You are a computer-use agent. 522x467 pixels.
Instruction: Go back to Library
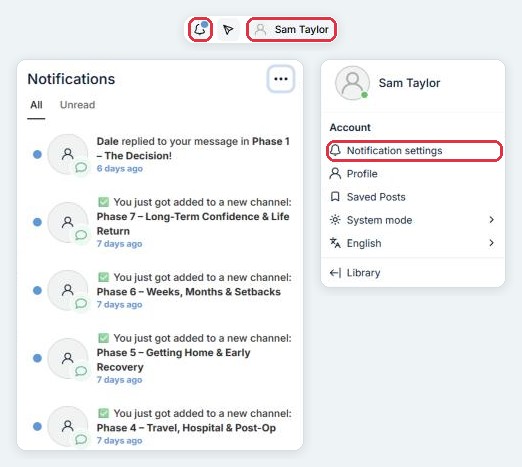point(413,273)
